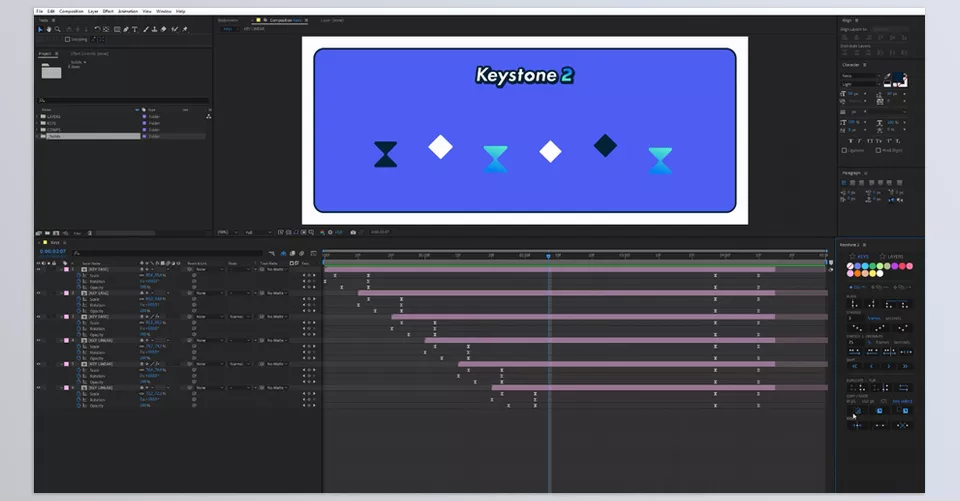This screenshot has height=501, width=960.
Task: Select the Clone Stamp tool
Action: pyautogui.click(x=154, y=29)
